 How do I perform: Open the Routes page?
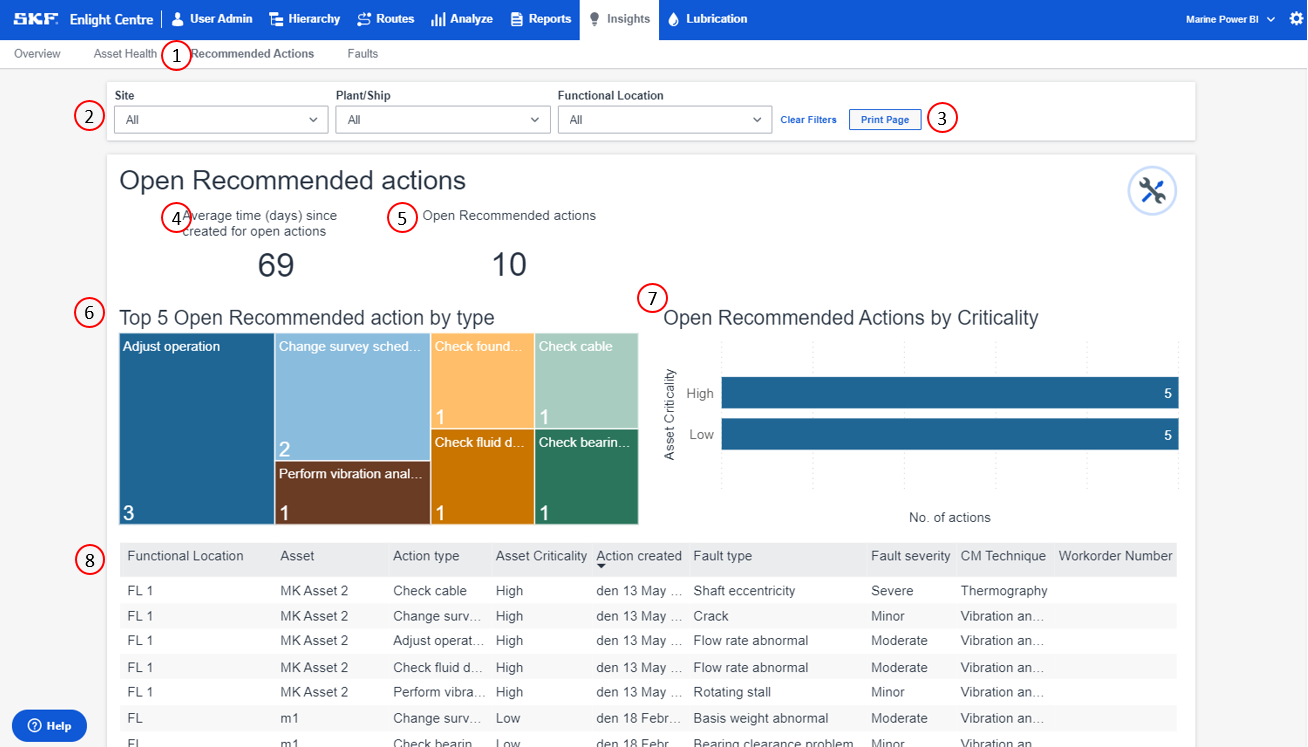coord(385,17)
